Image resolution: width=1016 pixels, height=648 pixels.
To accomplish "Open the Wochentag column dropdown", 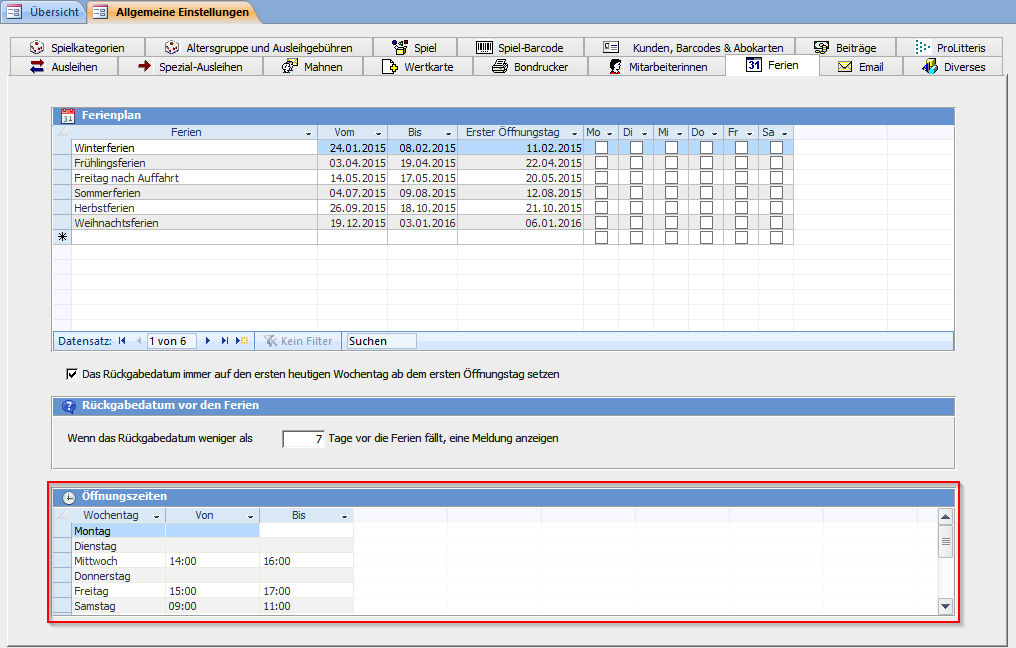I will point(156,516).
